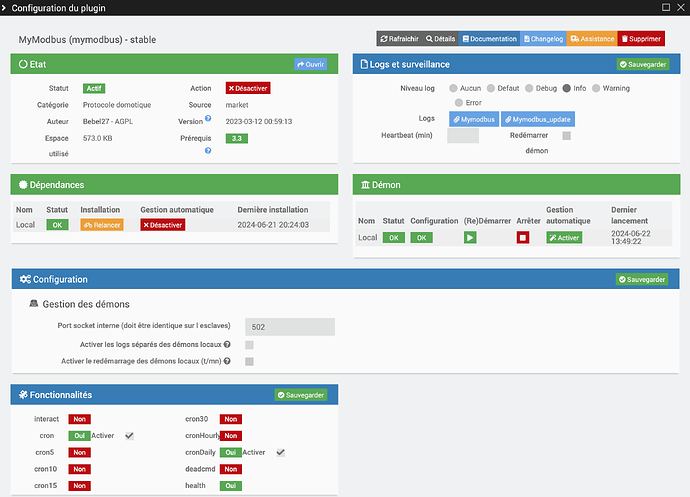This screenshot has height=497, width=690.
Task: Click dependencies OK status badge
Action: (57, 225)
